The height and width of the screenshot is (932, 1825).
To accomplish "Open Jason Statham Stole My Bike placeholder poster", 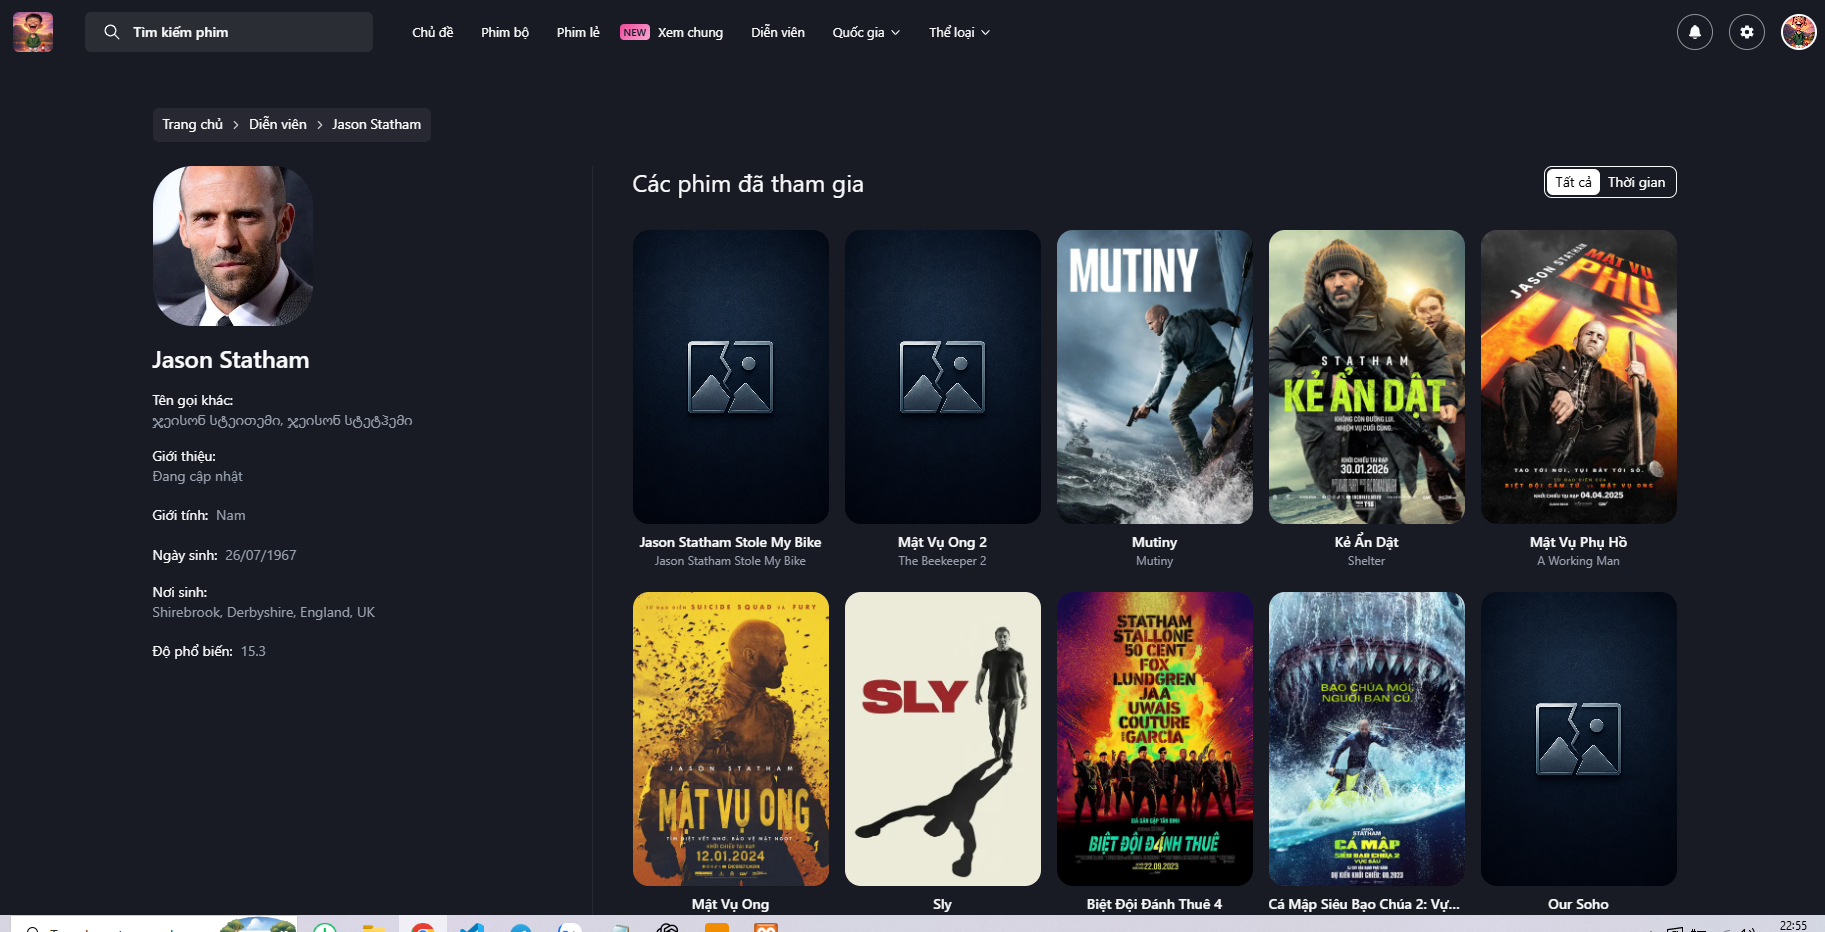I will pos(731,377).
